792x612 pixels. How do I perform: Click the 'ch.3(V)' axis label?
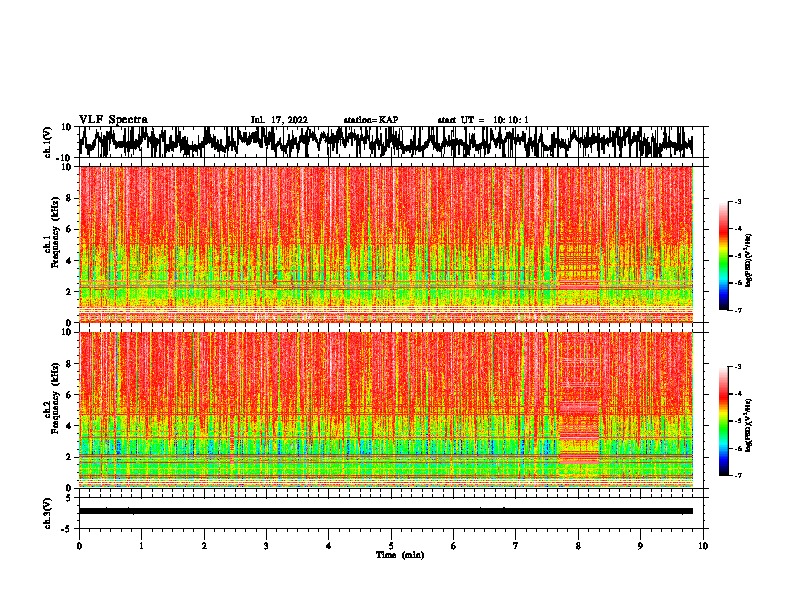(48, 513)
